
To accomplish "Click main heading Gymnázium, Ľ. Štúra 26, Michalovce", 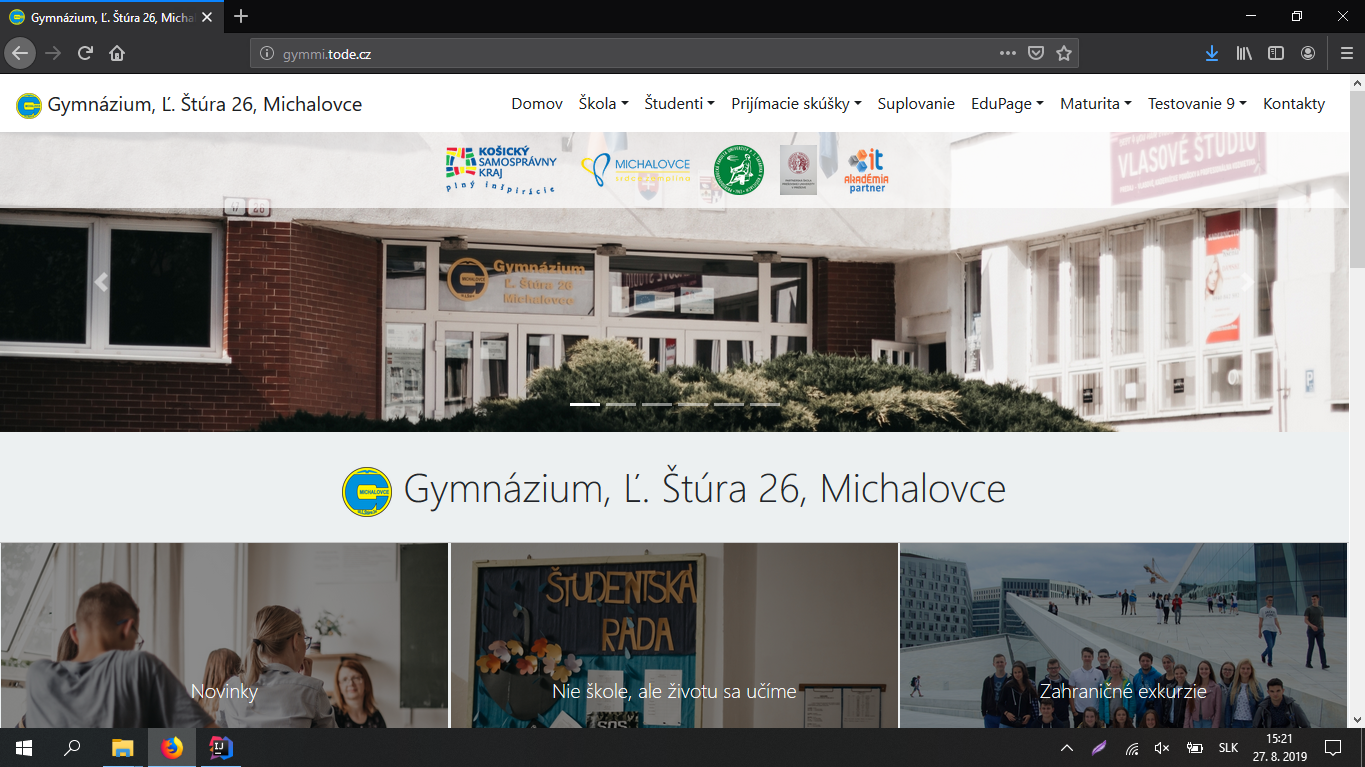I will (704, 490).
